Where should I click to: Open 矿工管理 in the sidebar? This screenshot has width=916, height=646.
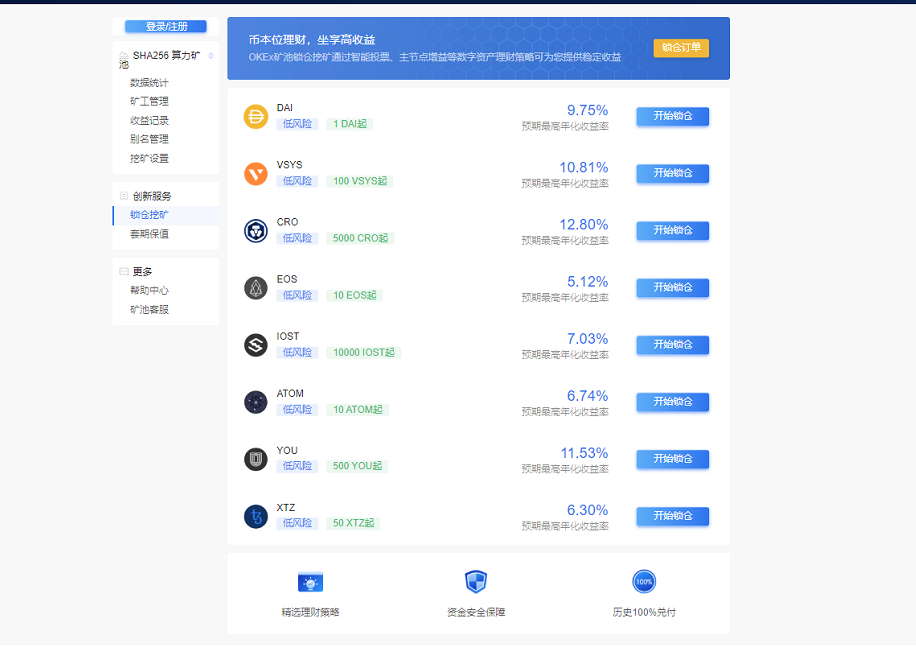click(x=149, y=102)
